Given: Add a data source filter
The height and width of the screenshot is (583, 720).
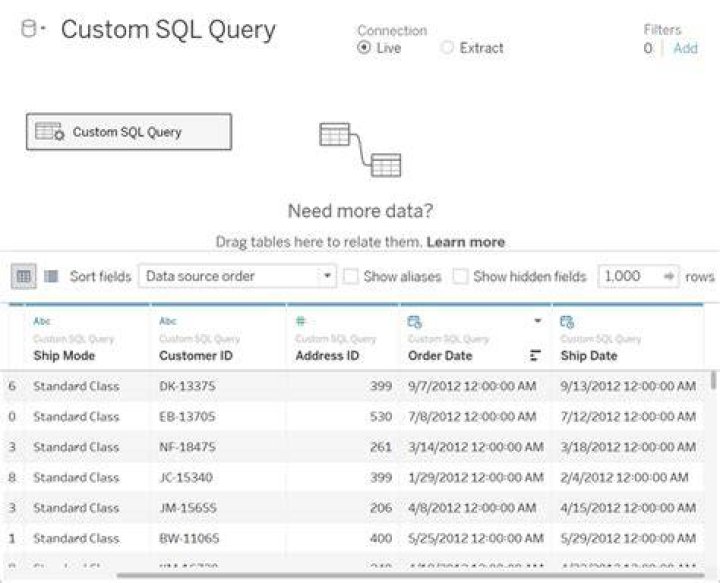Looking at the screenshot, I should coord(685,48).
